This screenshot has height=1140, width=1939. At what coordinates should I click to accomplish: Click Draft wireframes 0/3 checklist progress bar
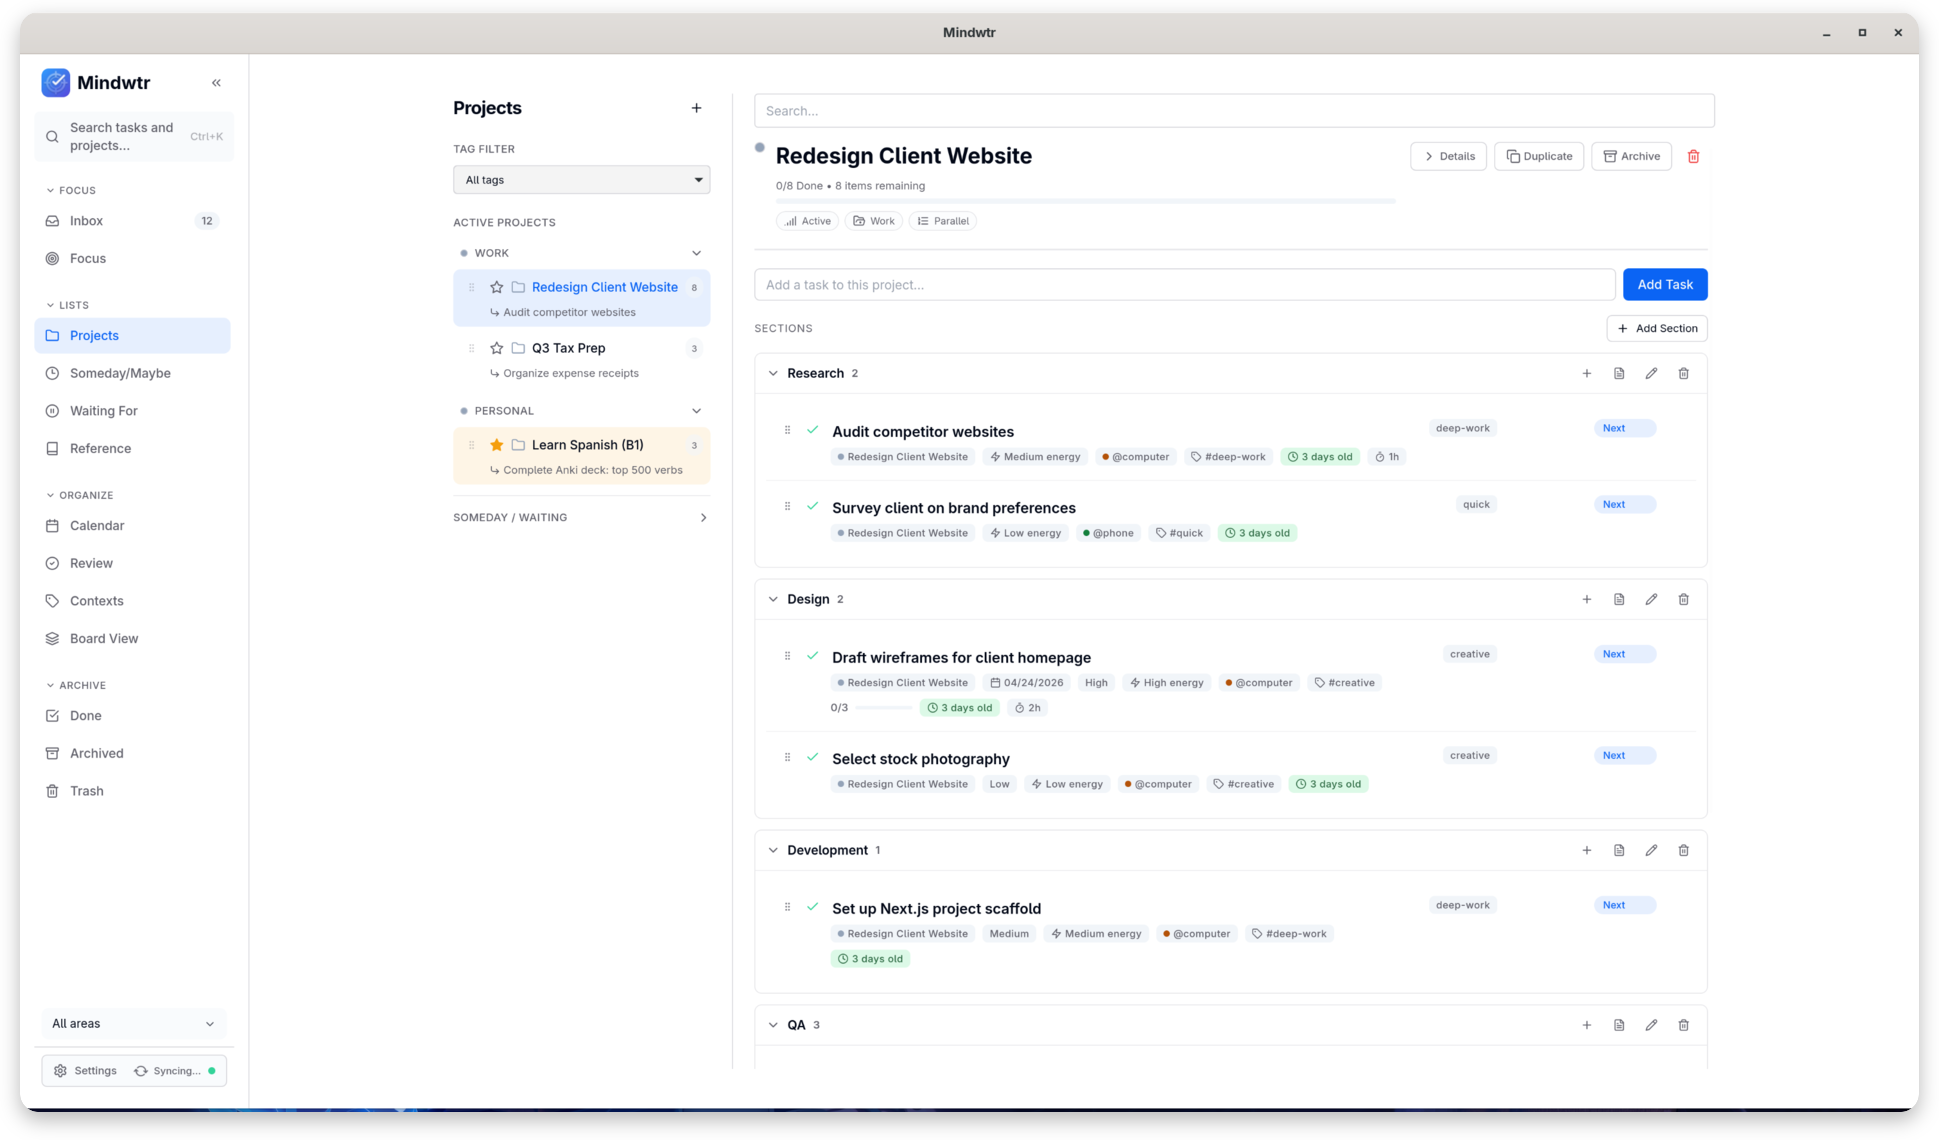[883, 708]
